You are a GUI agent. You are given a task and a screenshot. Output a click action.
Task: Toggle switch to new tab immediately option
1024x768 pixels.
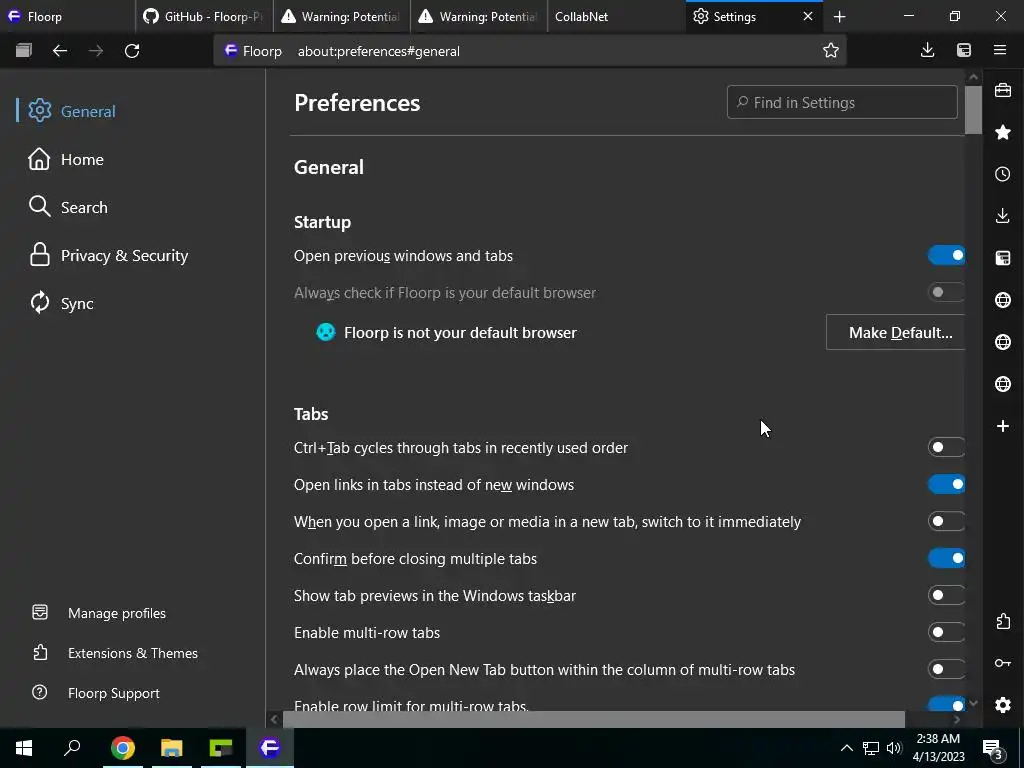pos(946,521)
